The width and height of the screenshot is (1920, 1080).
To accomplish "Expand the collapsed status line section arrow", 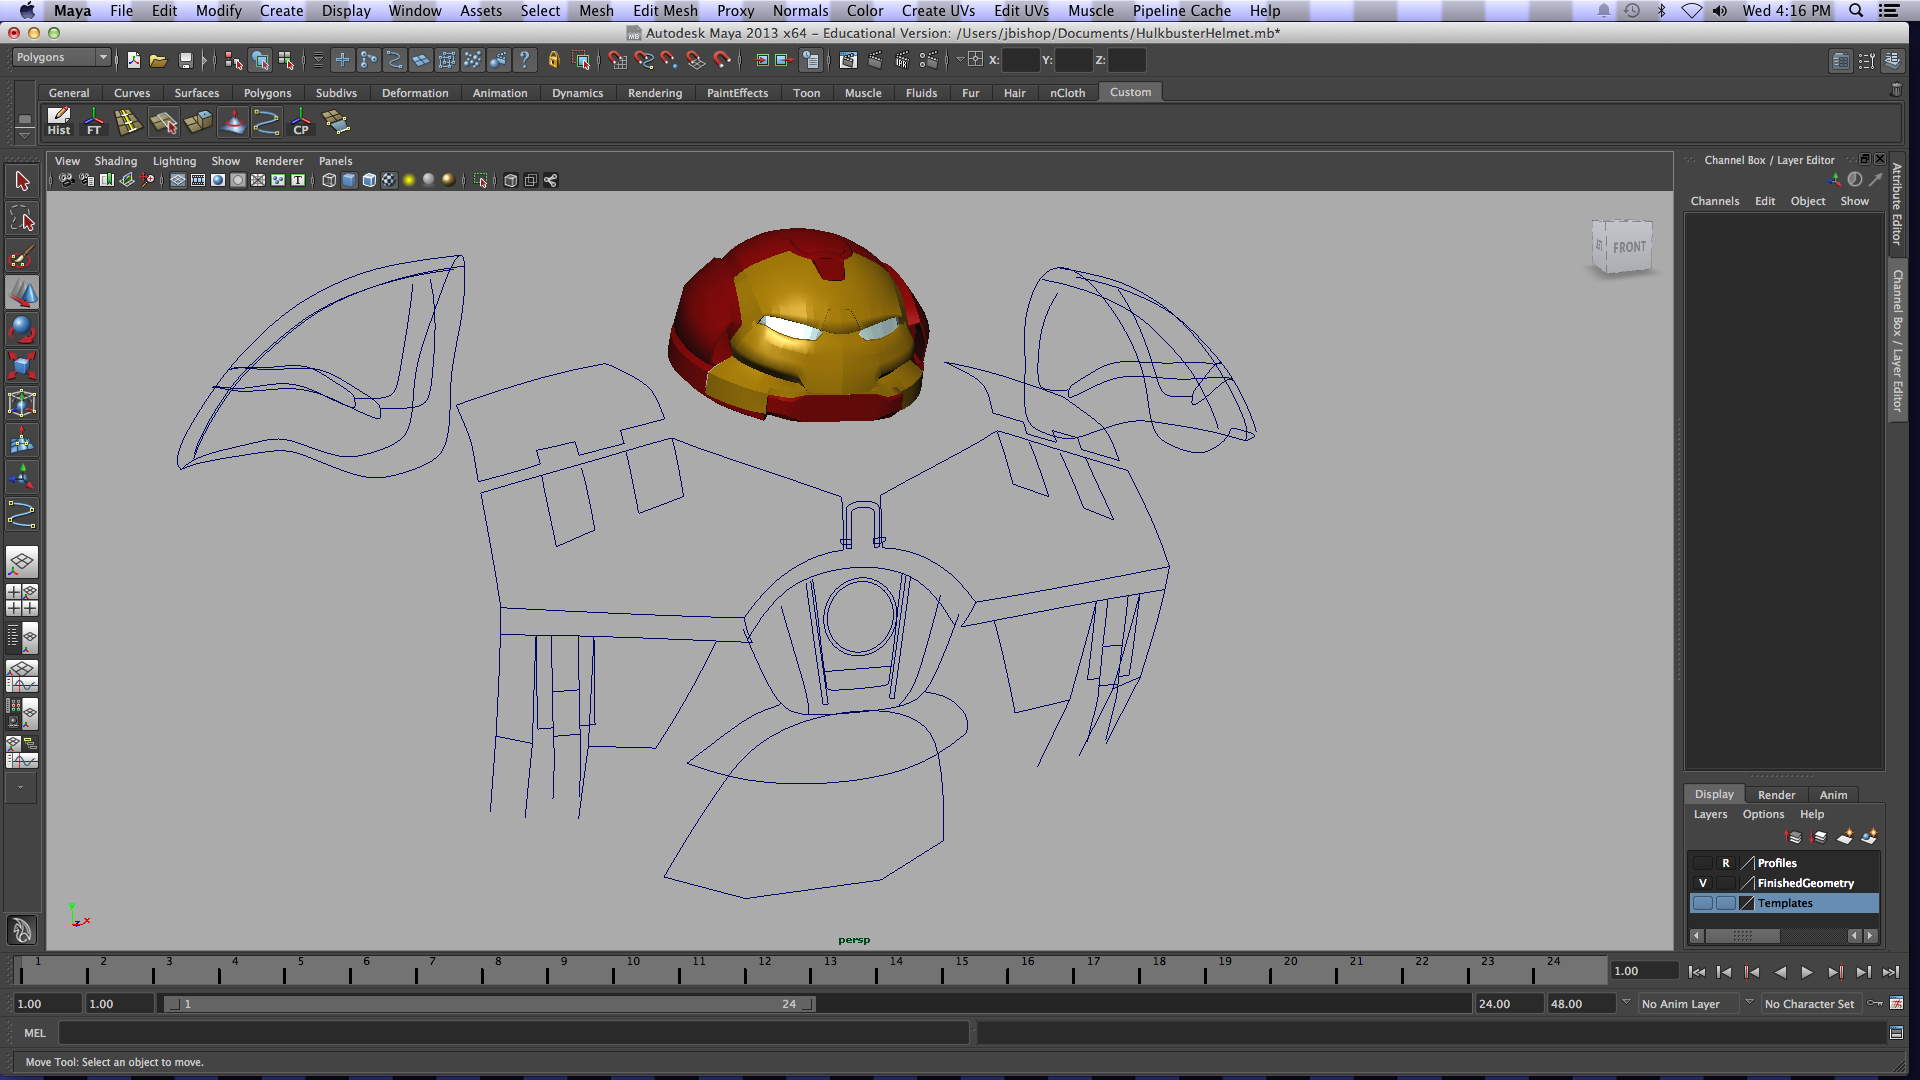I will click(204, 60).
